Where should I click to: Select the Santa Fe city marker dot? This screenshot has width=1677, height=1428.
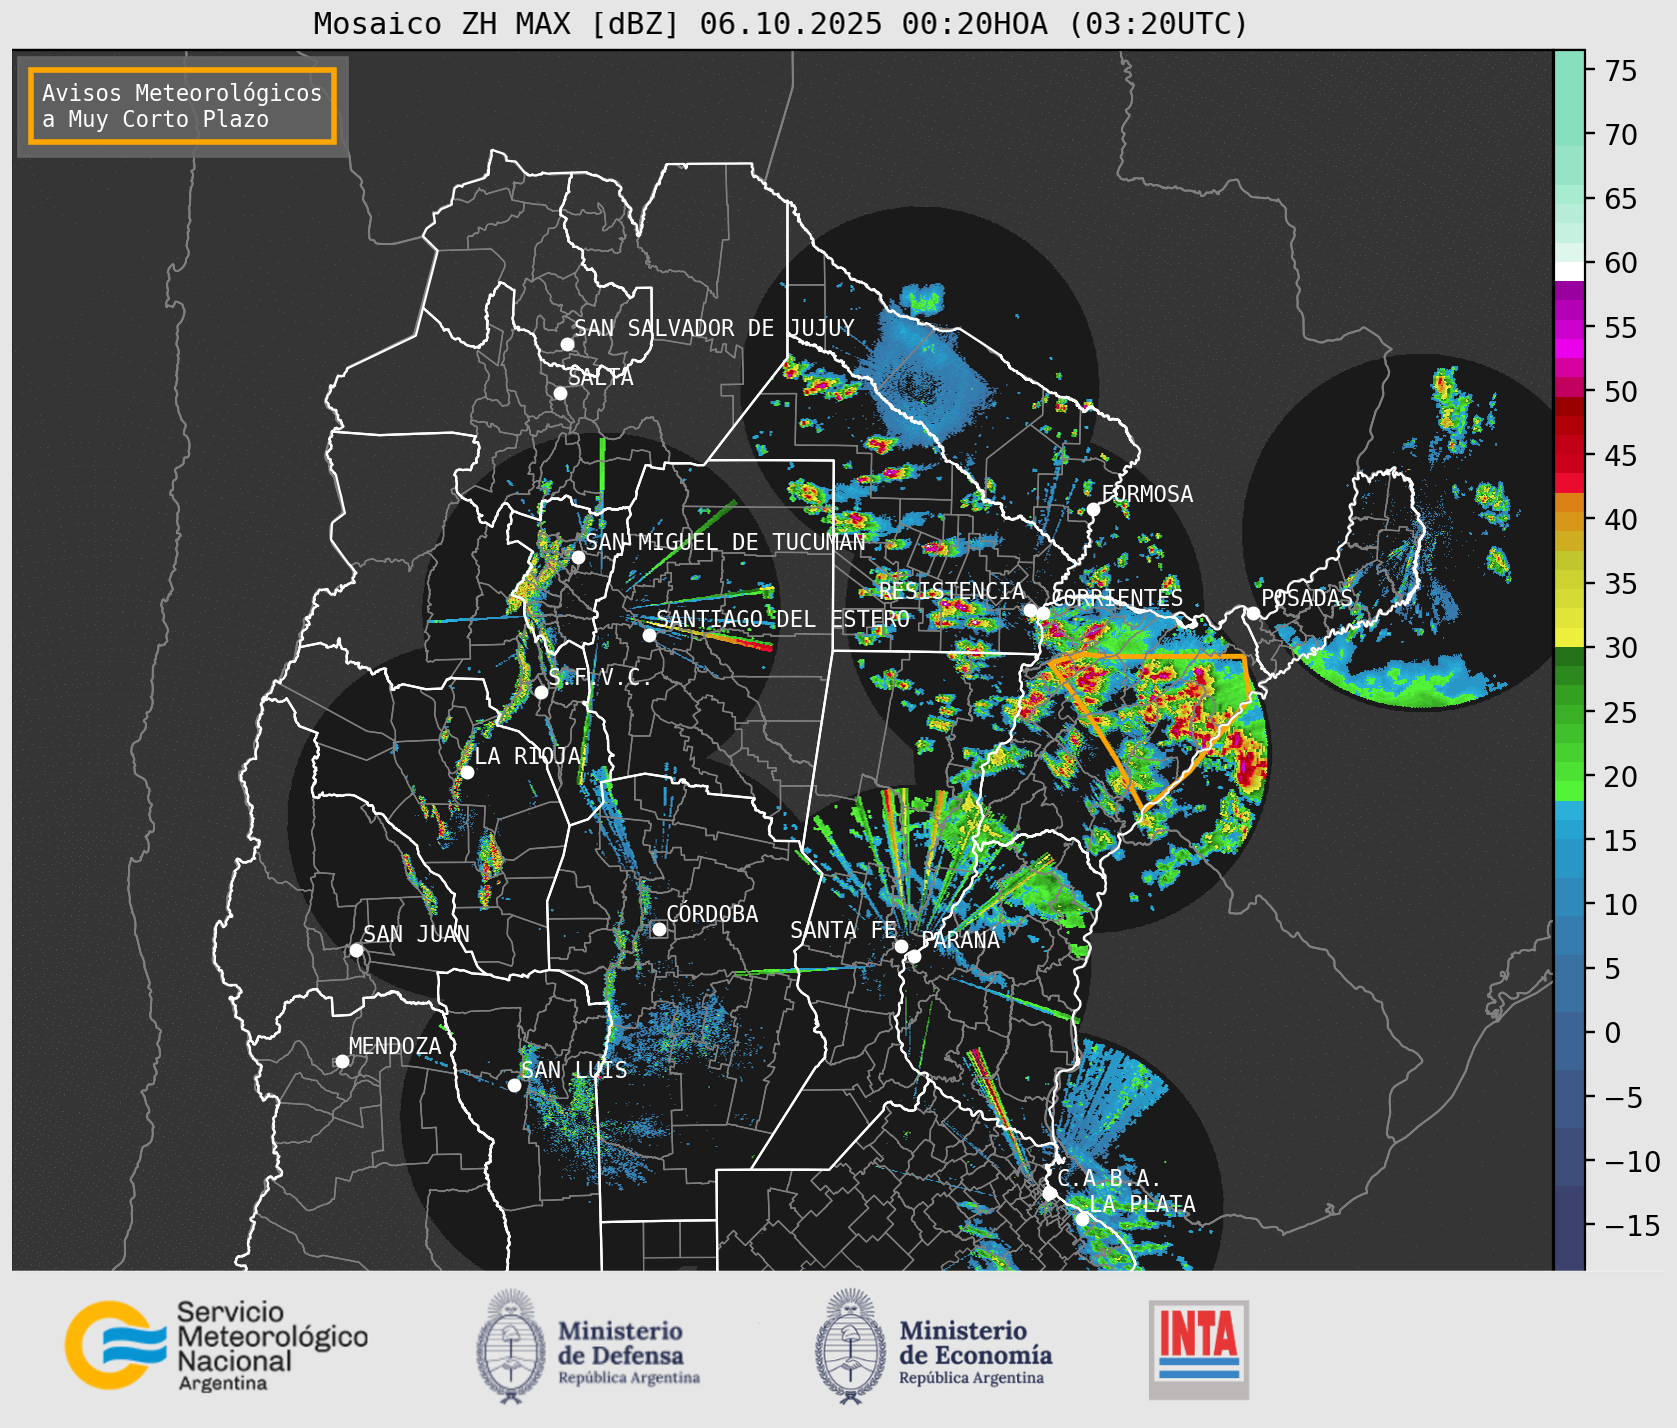[x=900, y=946]
